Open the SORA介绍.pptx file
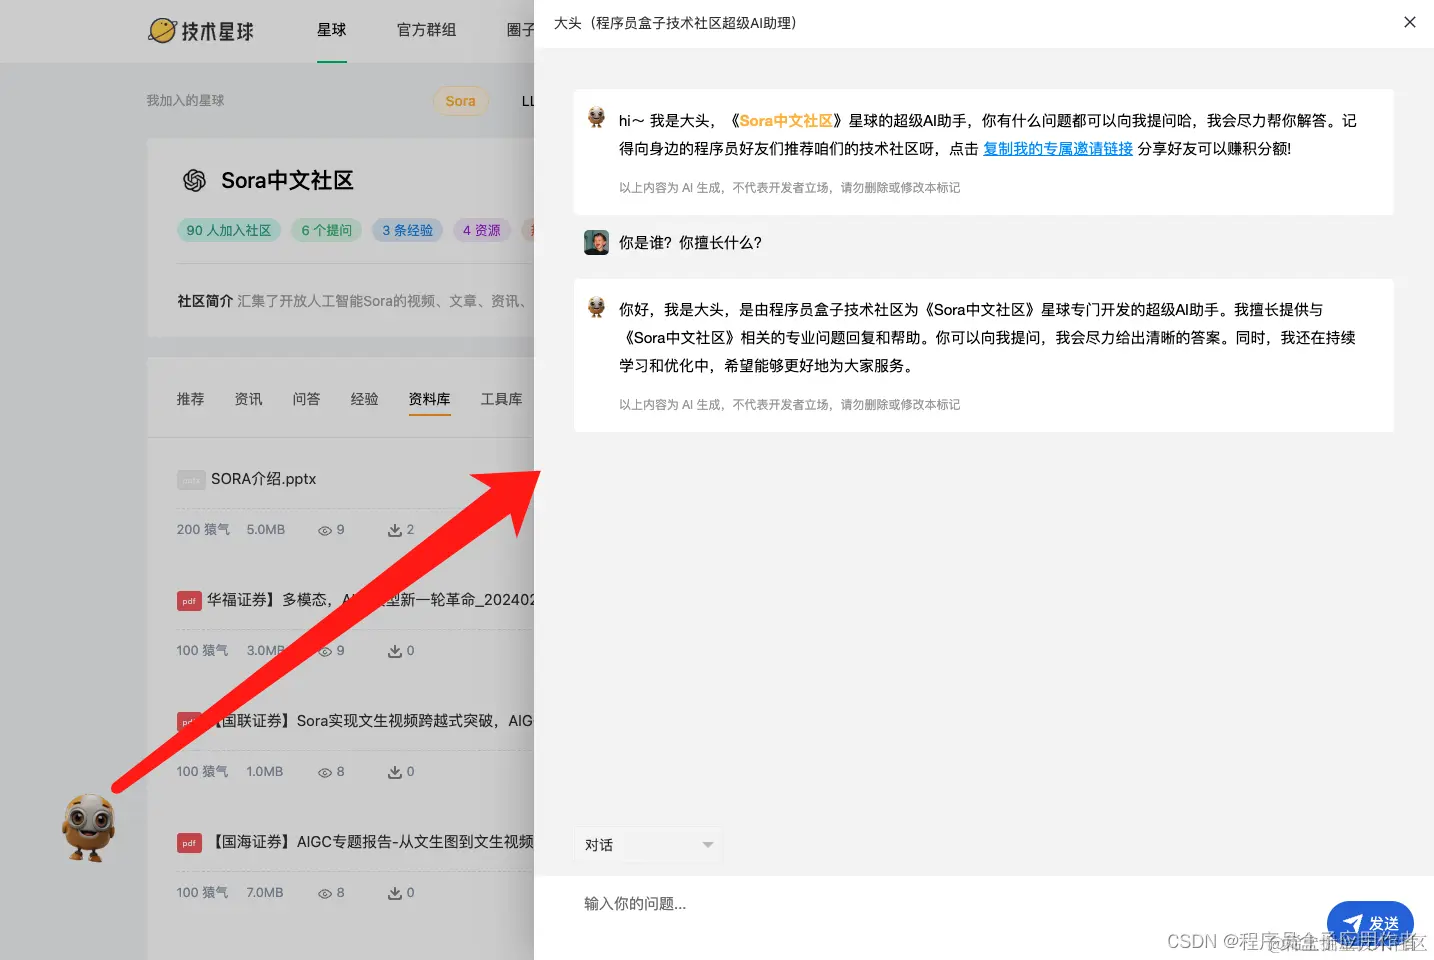Viewport: 1434px width, 960px height. tap(264, 479)
